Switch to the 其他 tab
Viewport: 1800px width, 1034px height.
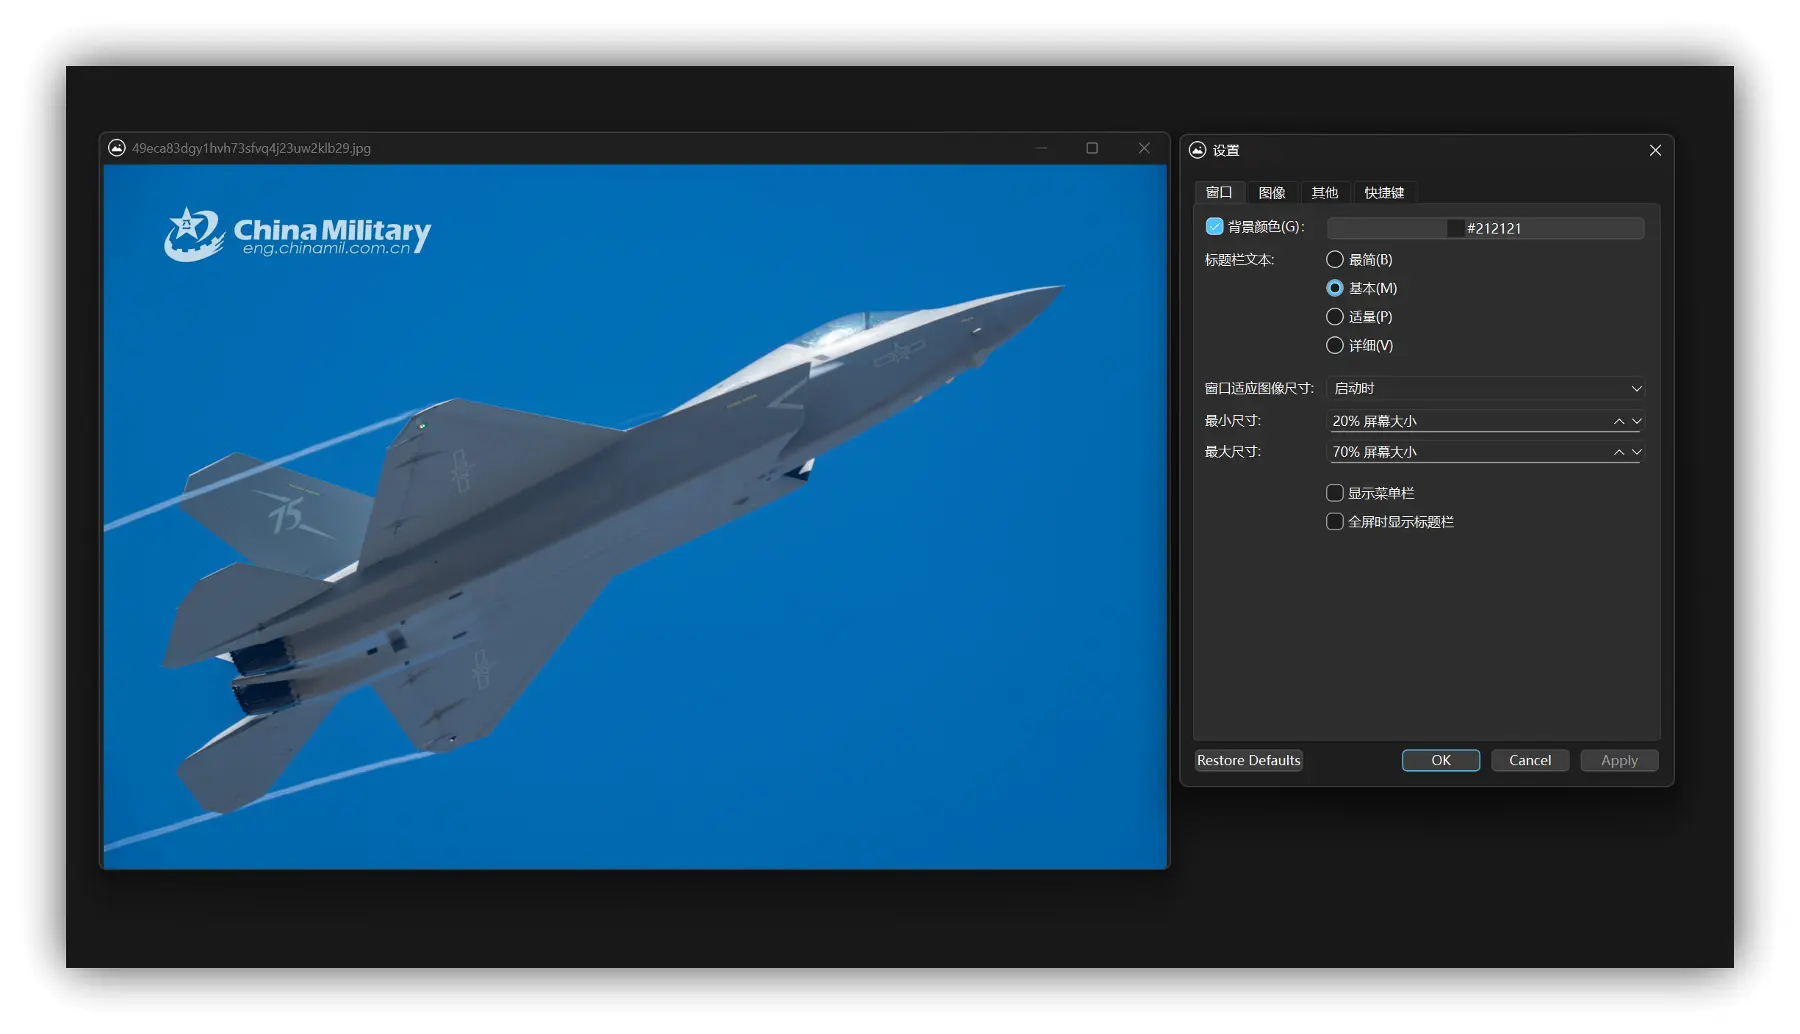click(x=1325, y=192)
